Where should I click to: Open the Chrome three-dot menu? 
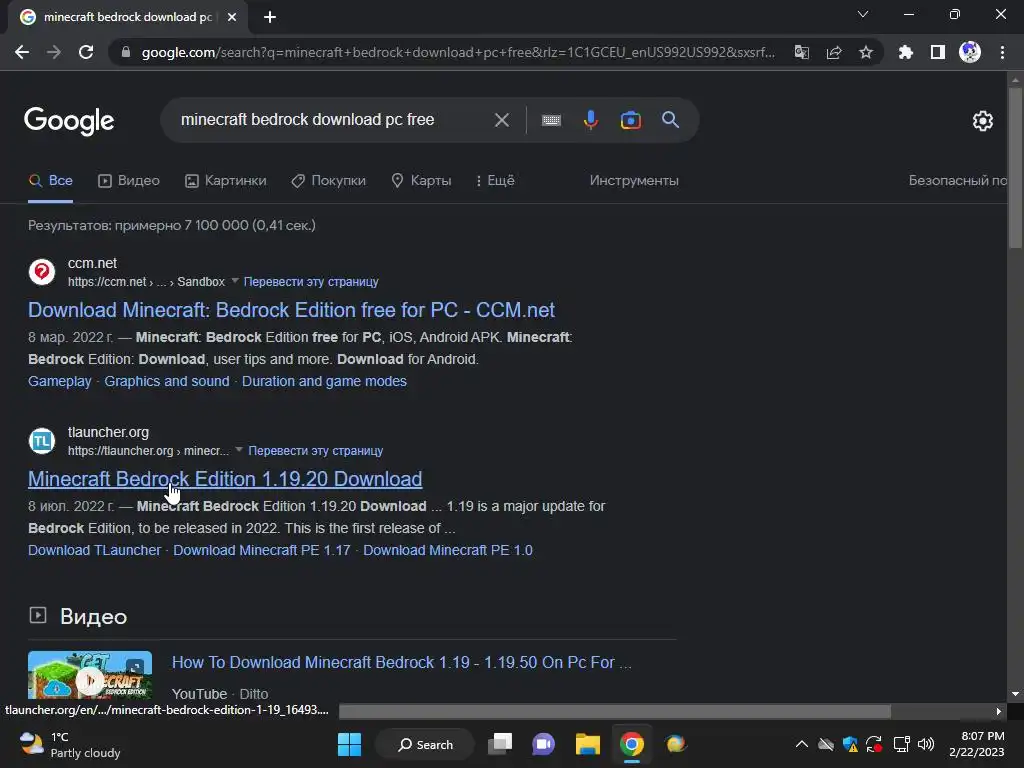click(x=1002, y=52)
